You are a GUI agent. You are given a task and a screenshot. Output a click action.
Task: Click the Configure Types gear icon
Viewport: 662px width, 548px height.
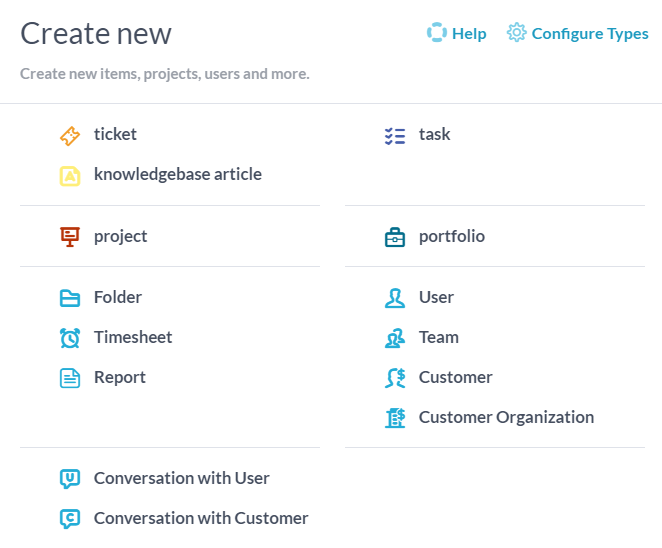tap(516, 33)
